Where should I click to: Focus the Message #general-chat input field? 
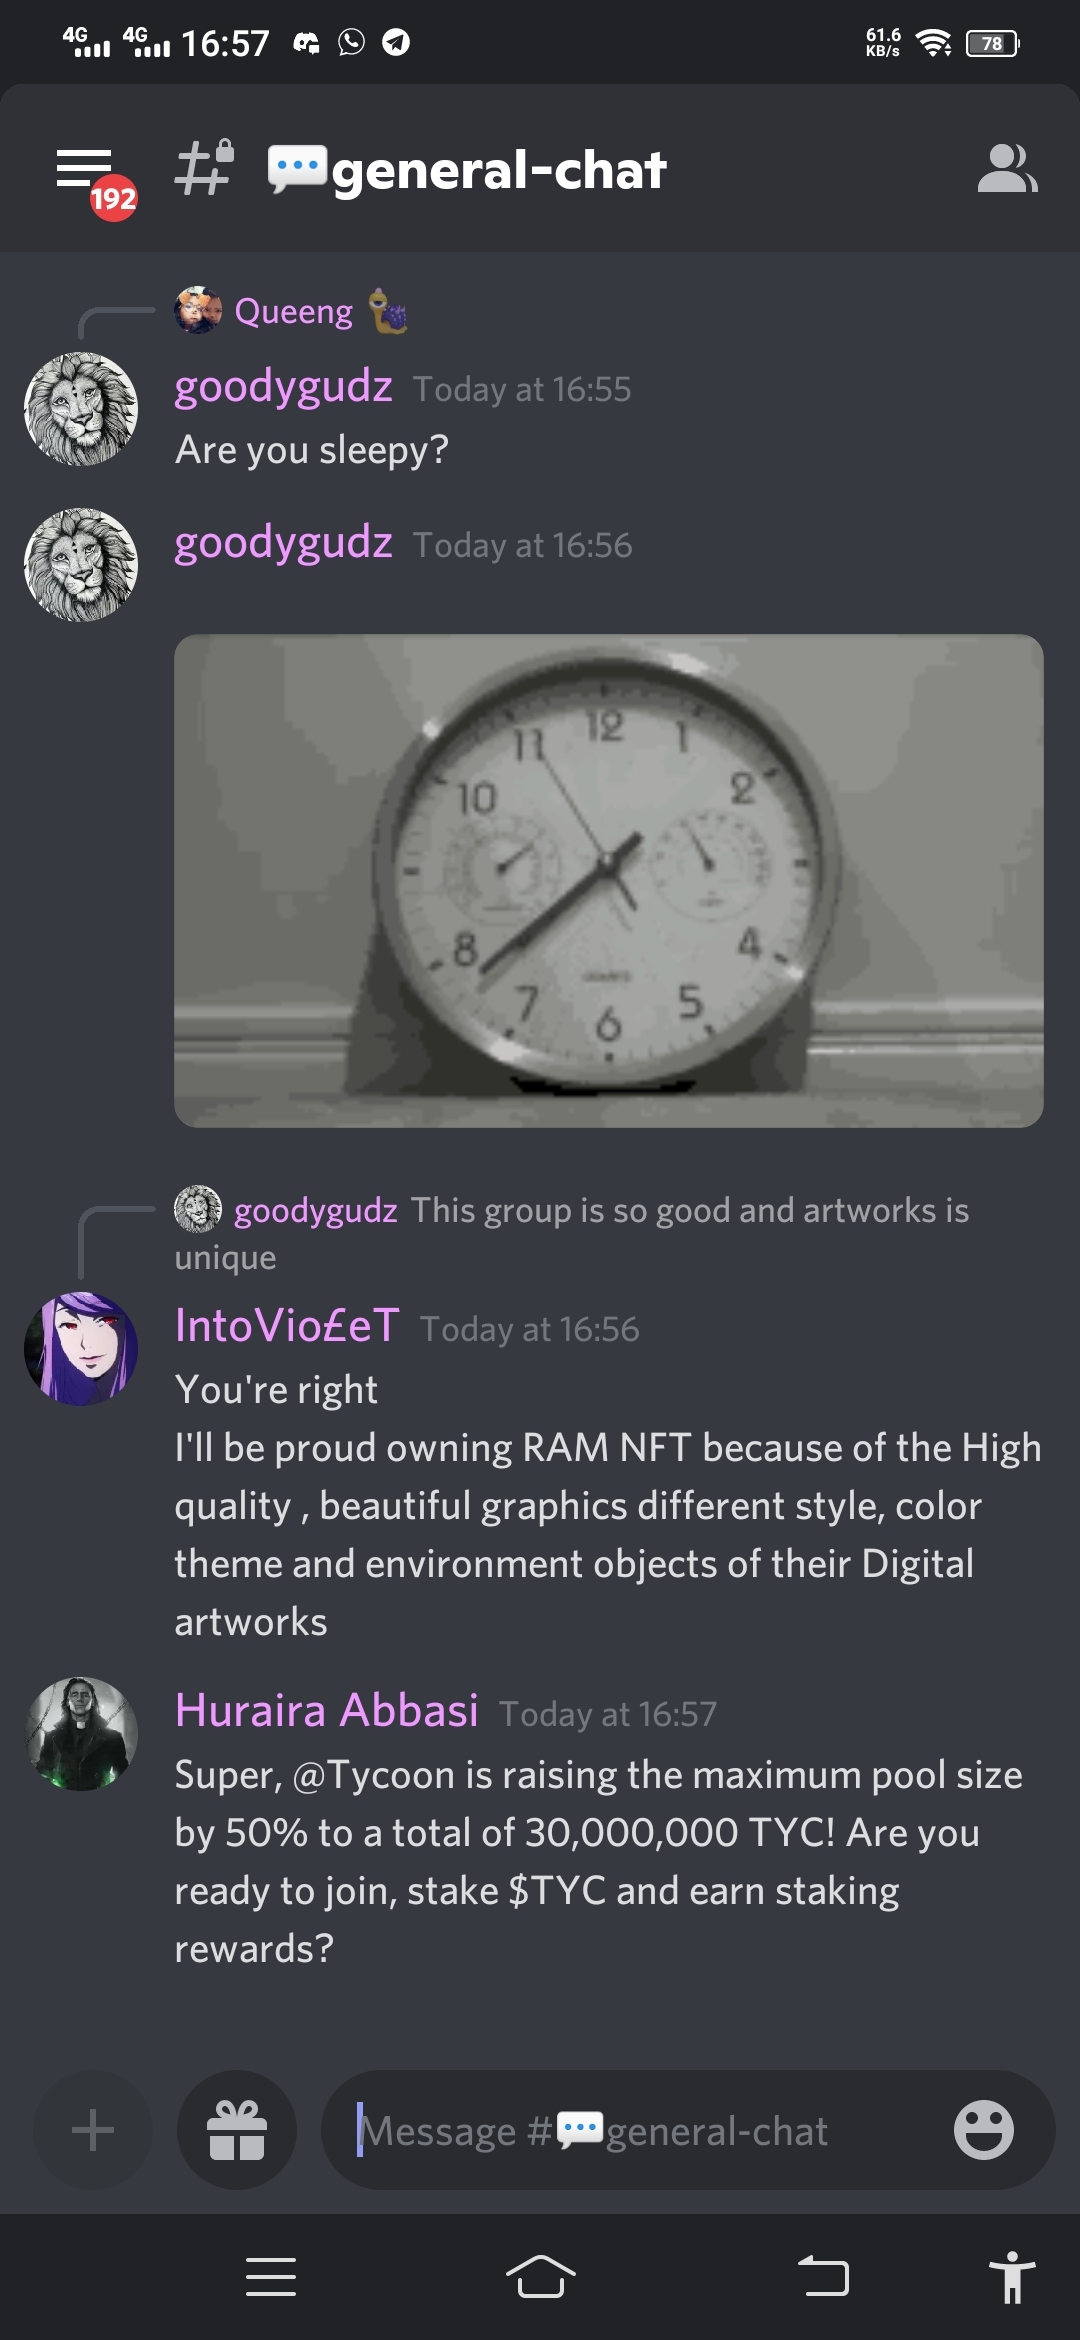coord(640,2130)
